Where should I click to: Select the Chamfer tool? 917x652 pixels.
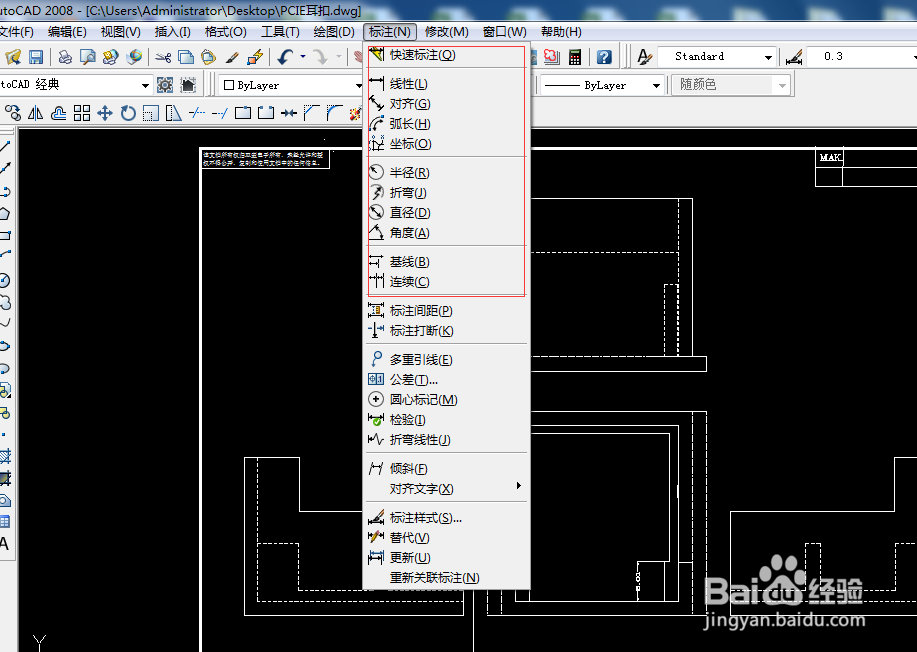pyautogui.click(x=312, y=112)
